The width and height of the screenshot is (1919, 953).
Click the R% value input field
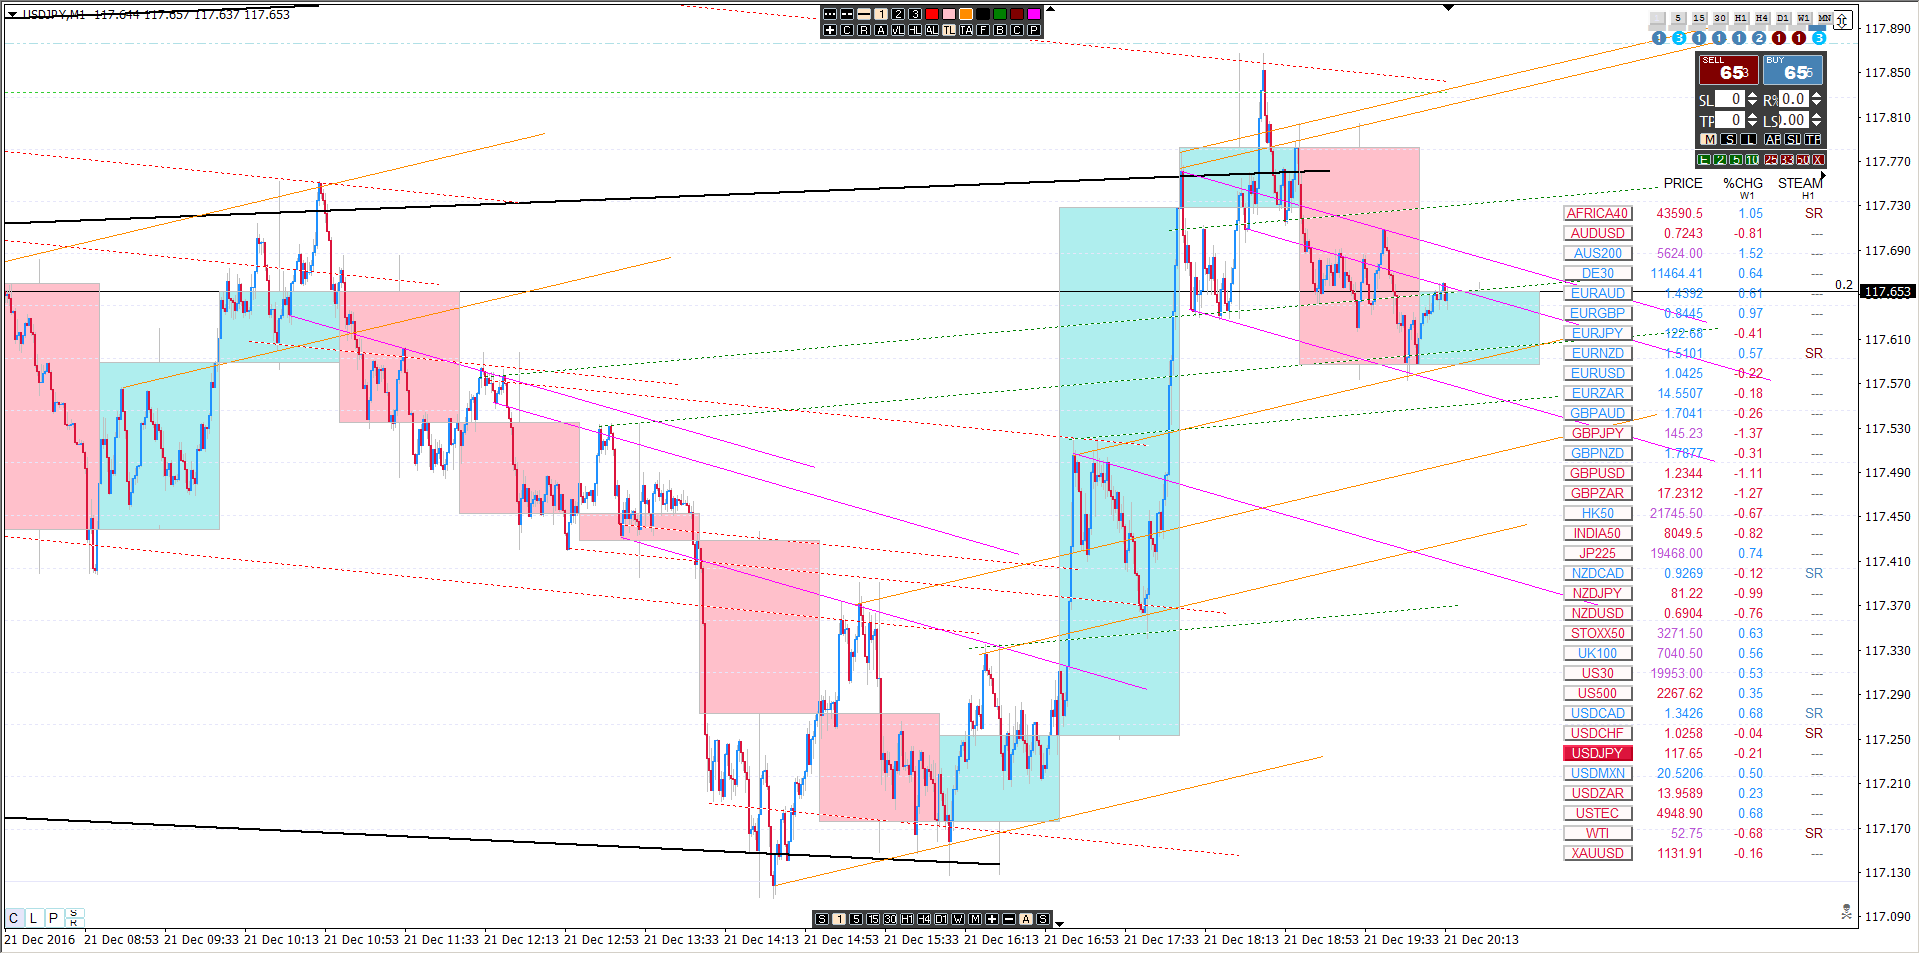(x=1794, y=99)
